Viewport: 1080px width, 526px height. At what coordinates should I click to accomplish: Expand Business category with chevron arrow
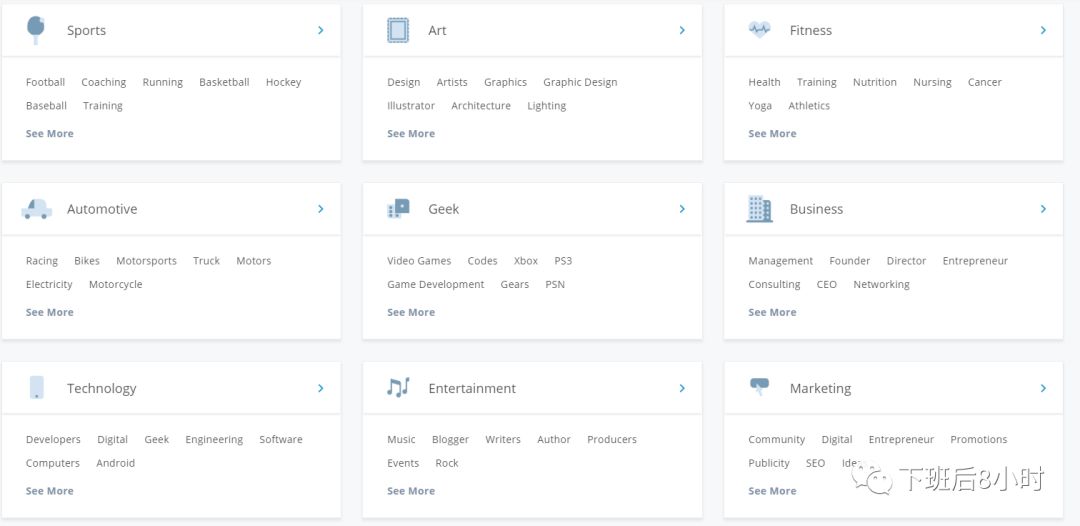coord(1043,209)
